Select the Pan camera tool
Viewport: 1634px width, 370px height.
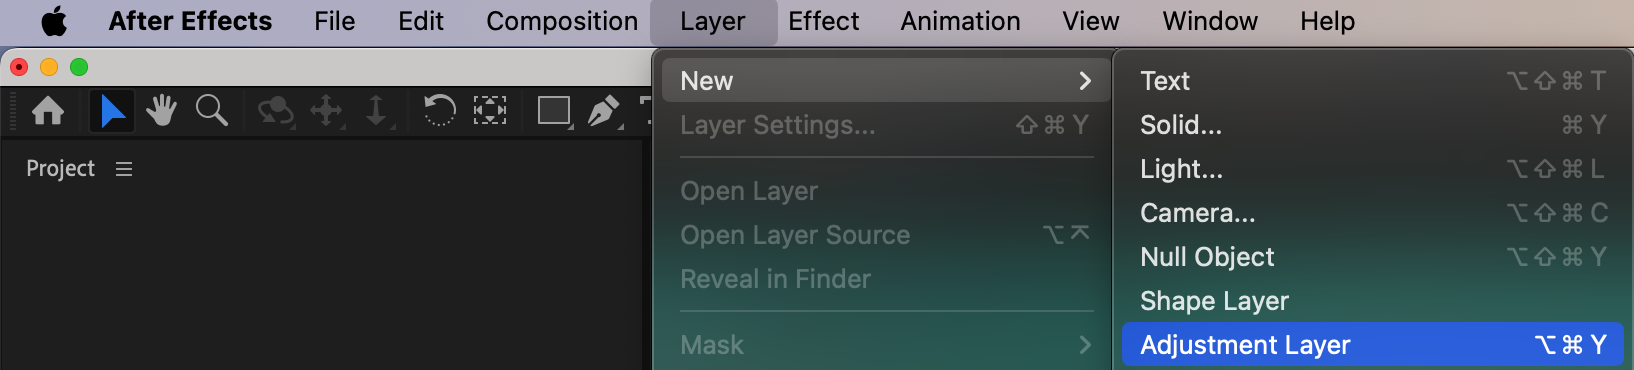tap(326, 111)
